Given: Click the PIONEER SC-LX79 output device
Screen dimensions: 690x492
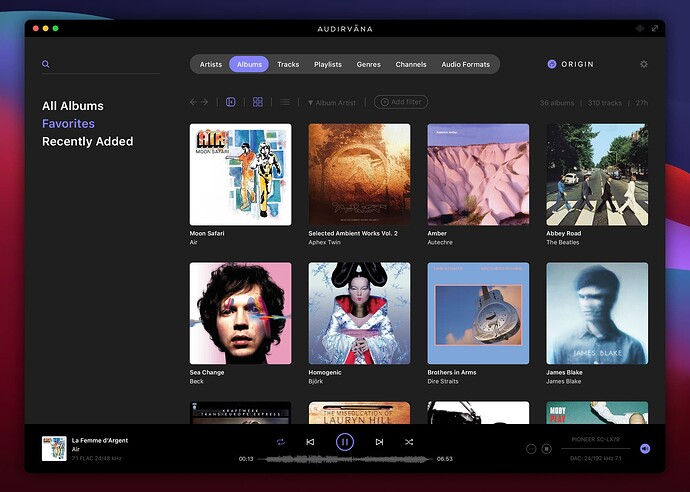Looking at the screenshot, I should click(595, 439).
